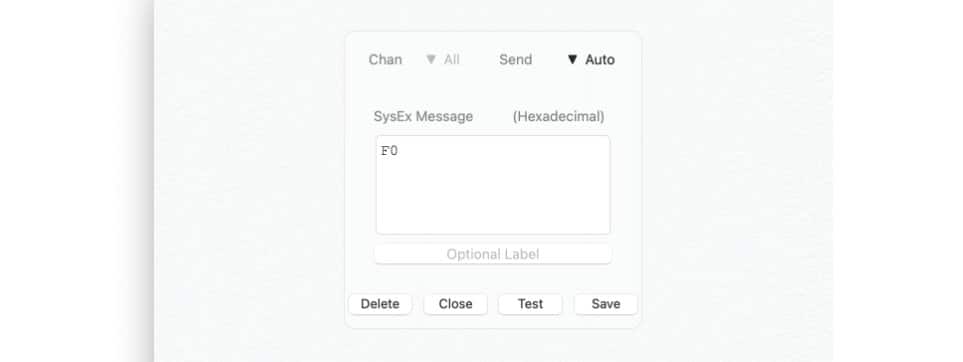Test the SysEx message

pyautogui.click(x=530, y=304)
